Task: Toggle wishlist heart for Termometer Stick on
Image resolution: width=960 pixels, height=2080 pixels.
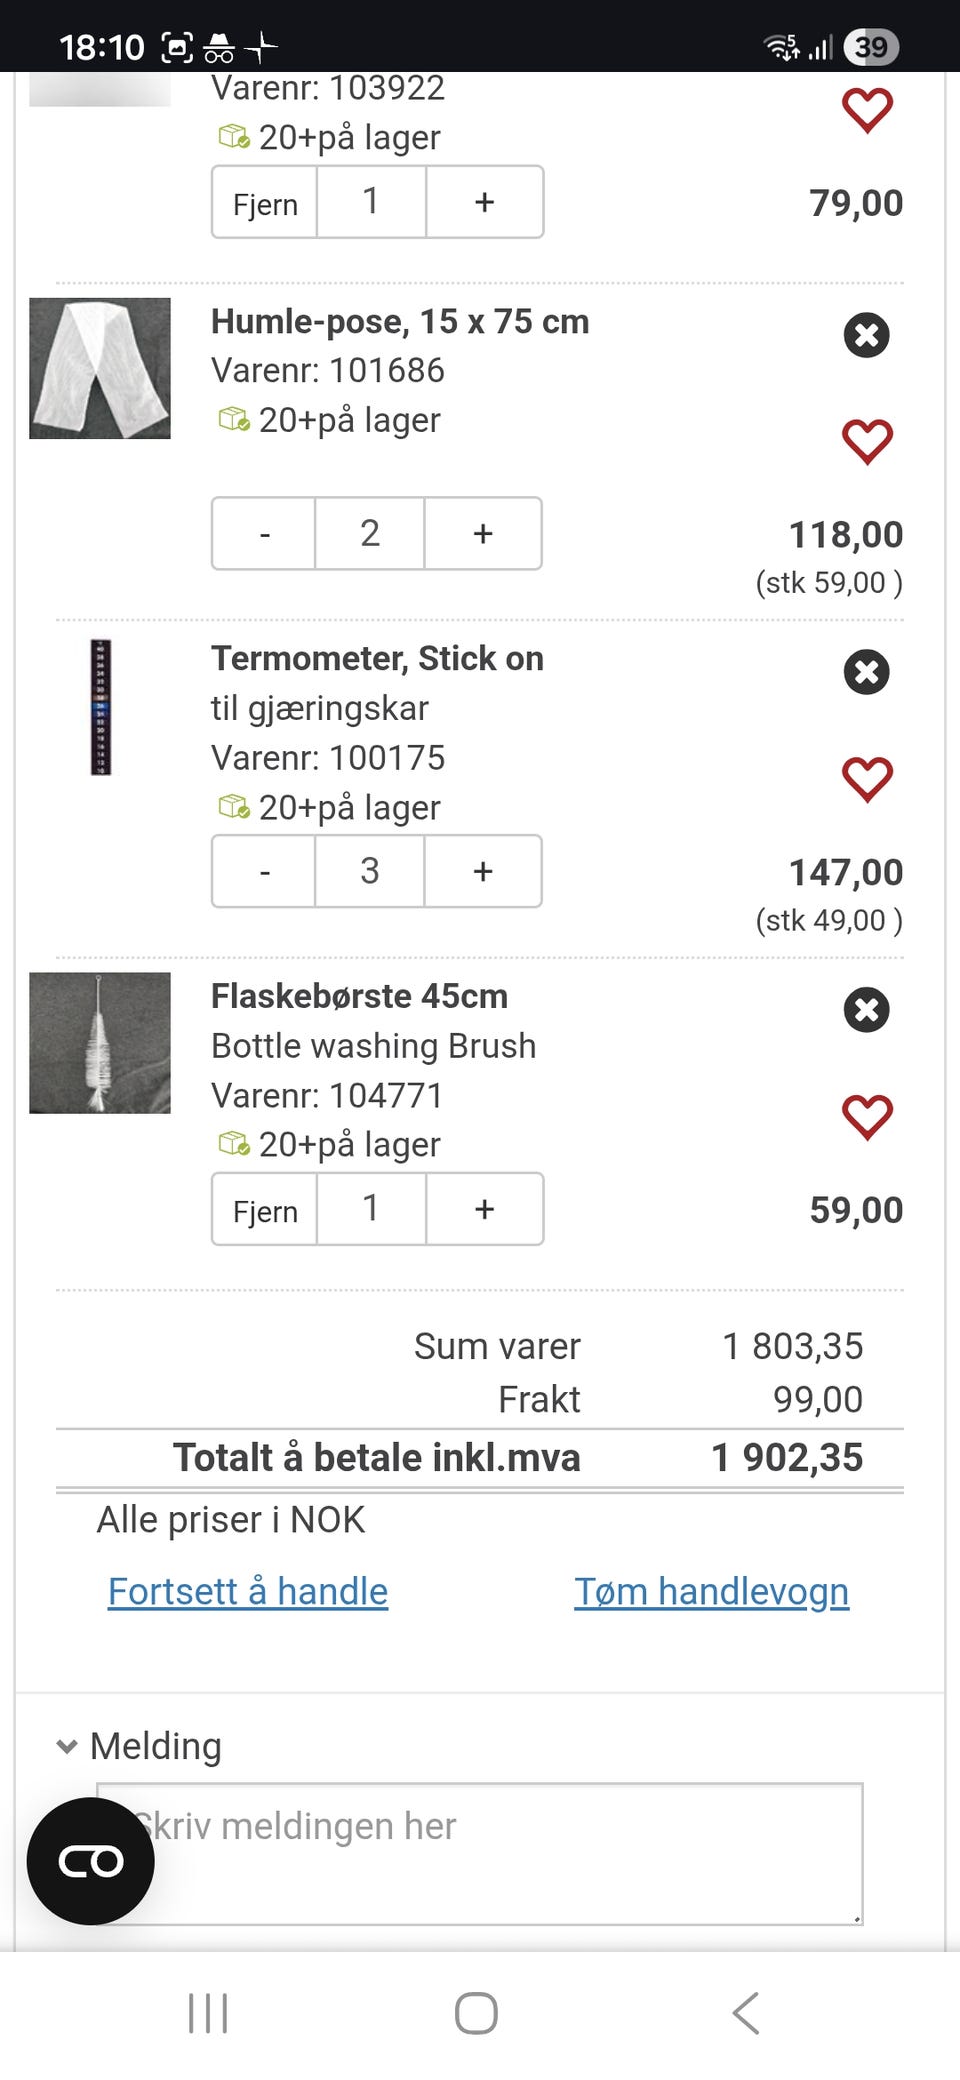Action: pos(867,779)
